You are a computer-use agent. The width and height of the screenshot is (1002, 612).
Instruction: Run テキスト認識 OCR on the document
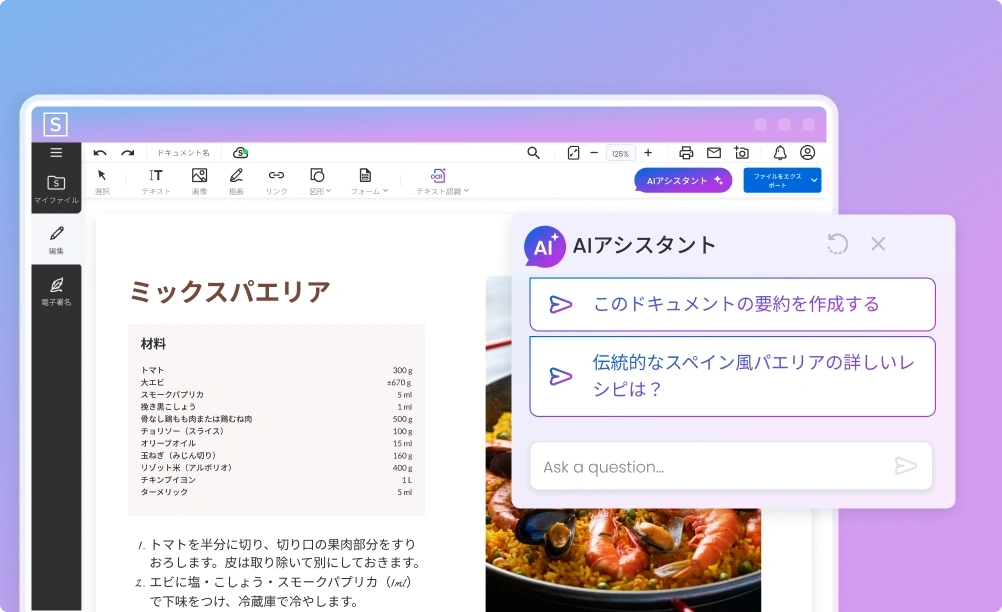[x=437, y=180]
